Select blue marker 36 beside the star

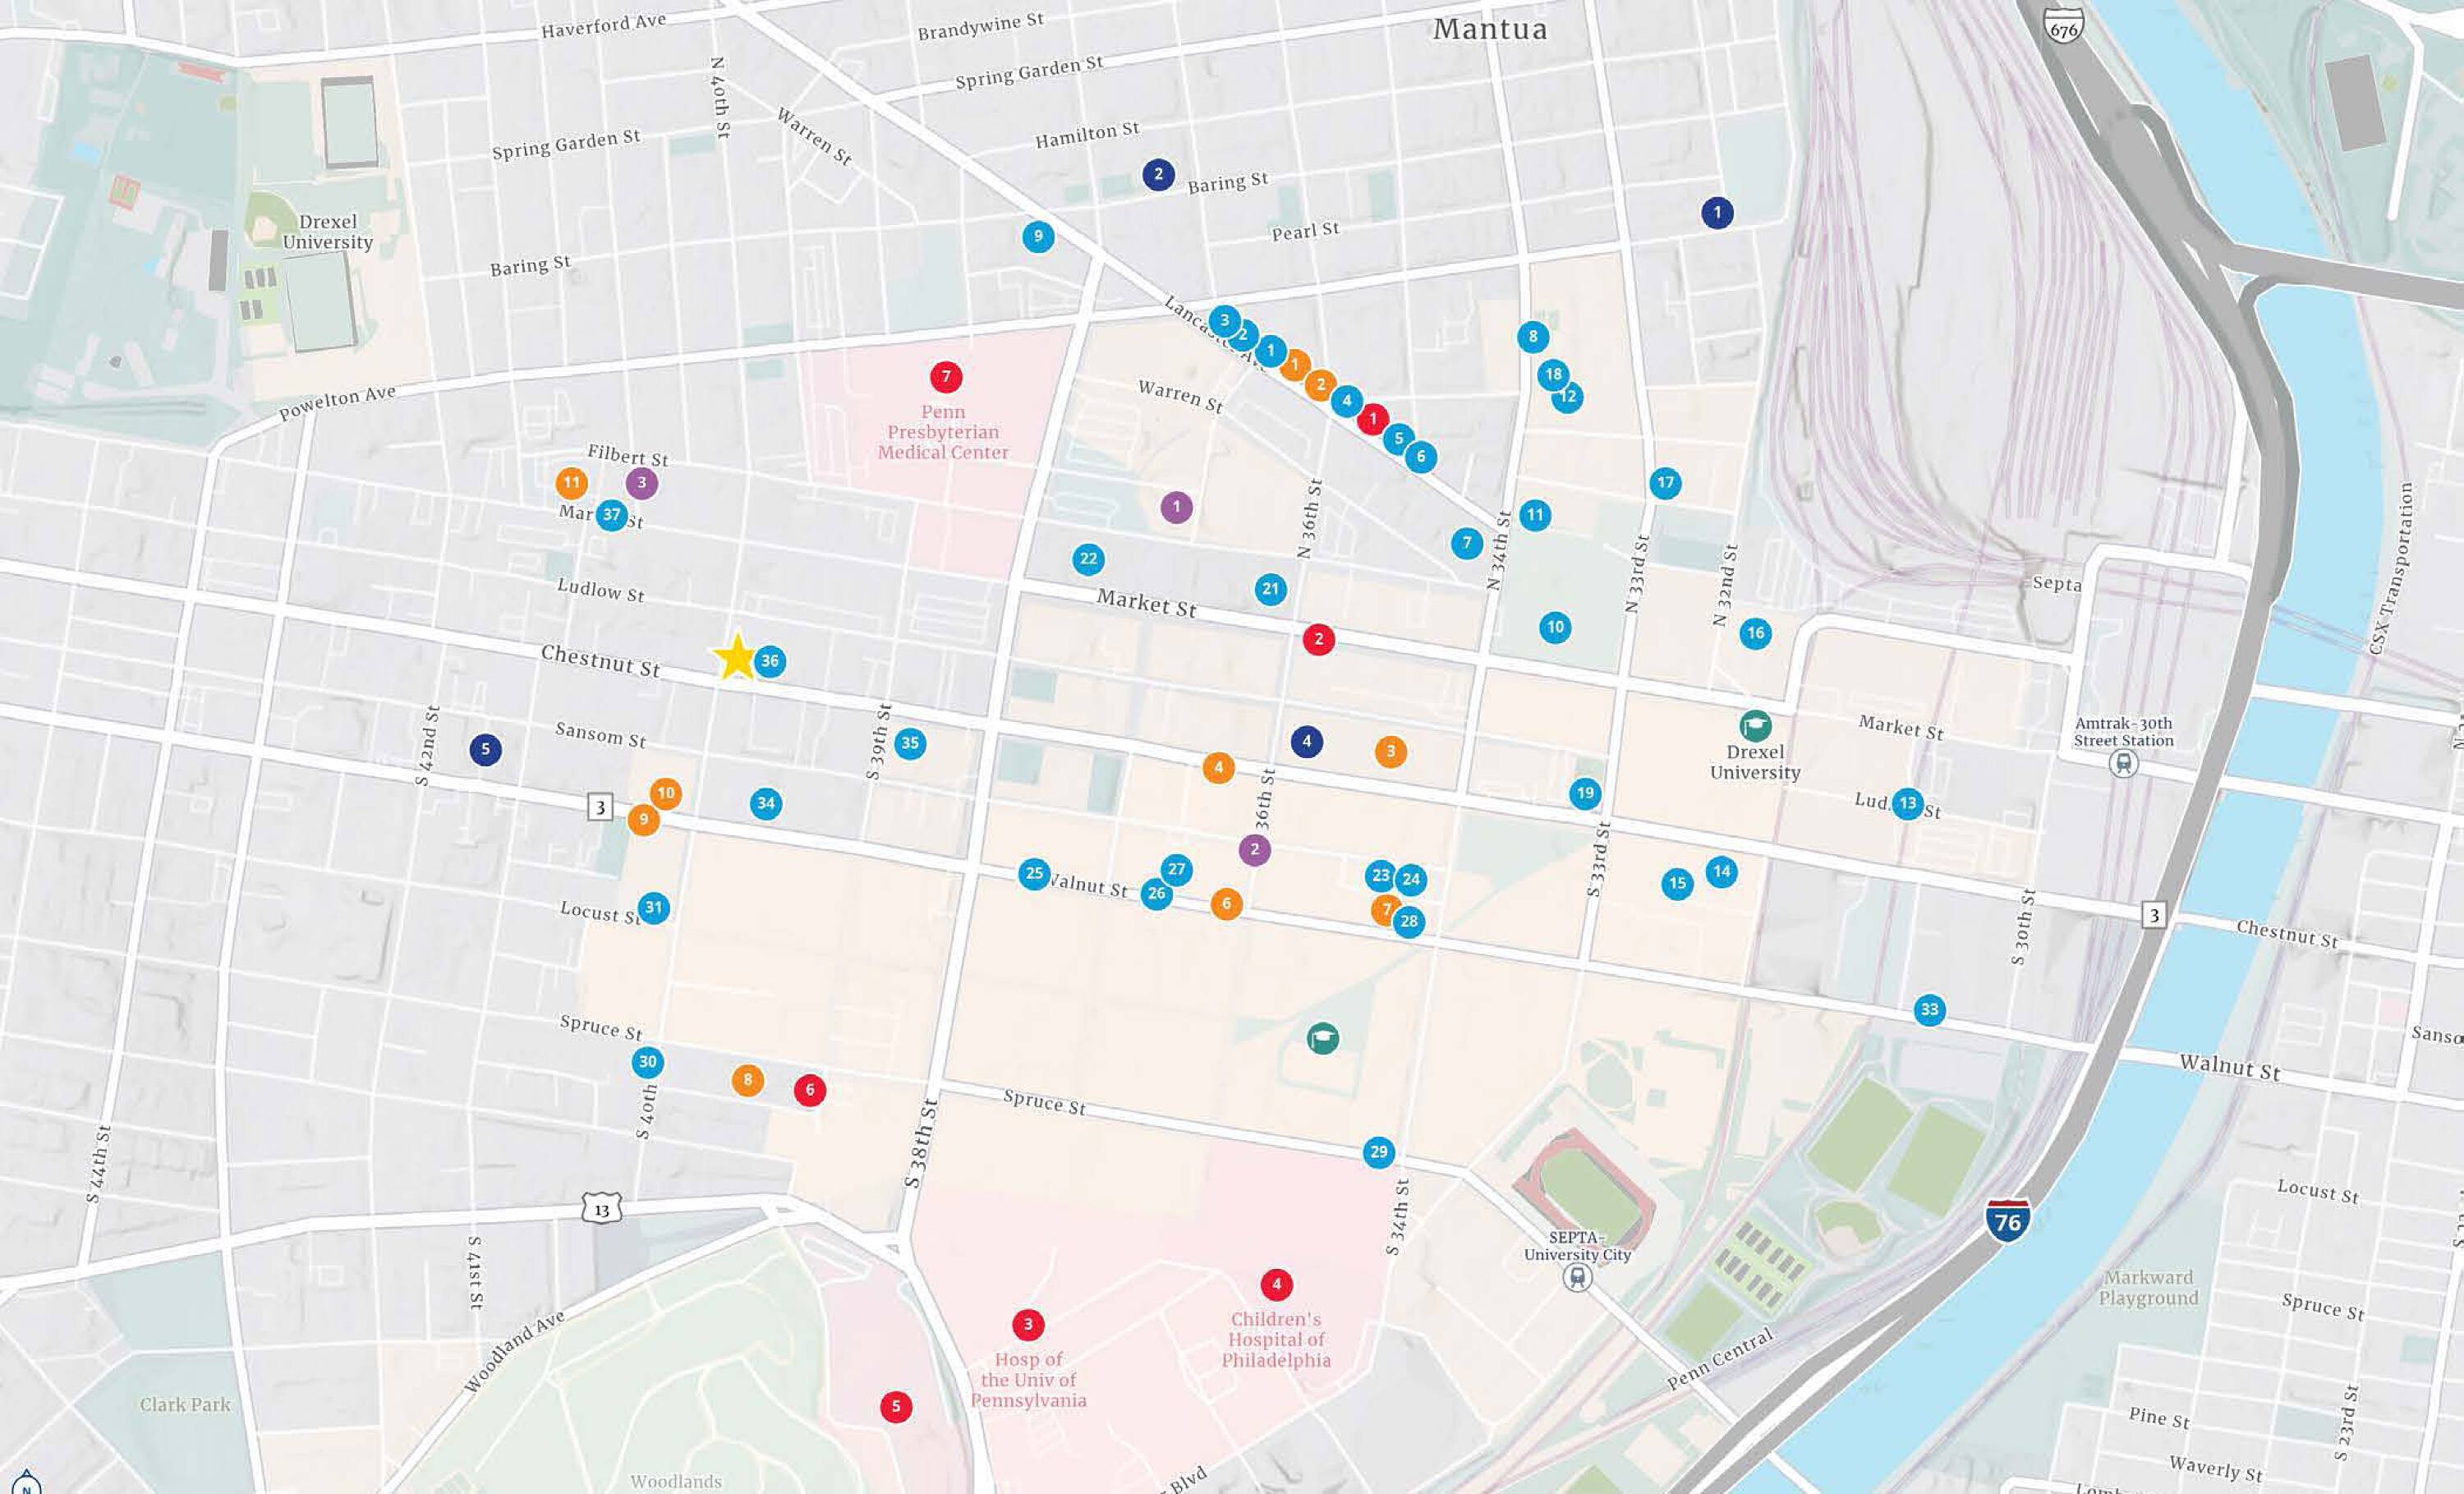click(x=769, y=661)
